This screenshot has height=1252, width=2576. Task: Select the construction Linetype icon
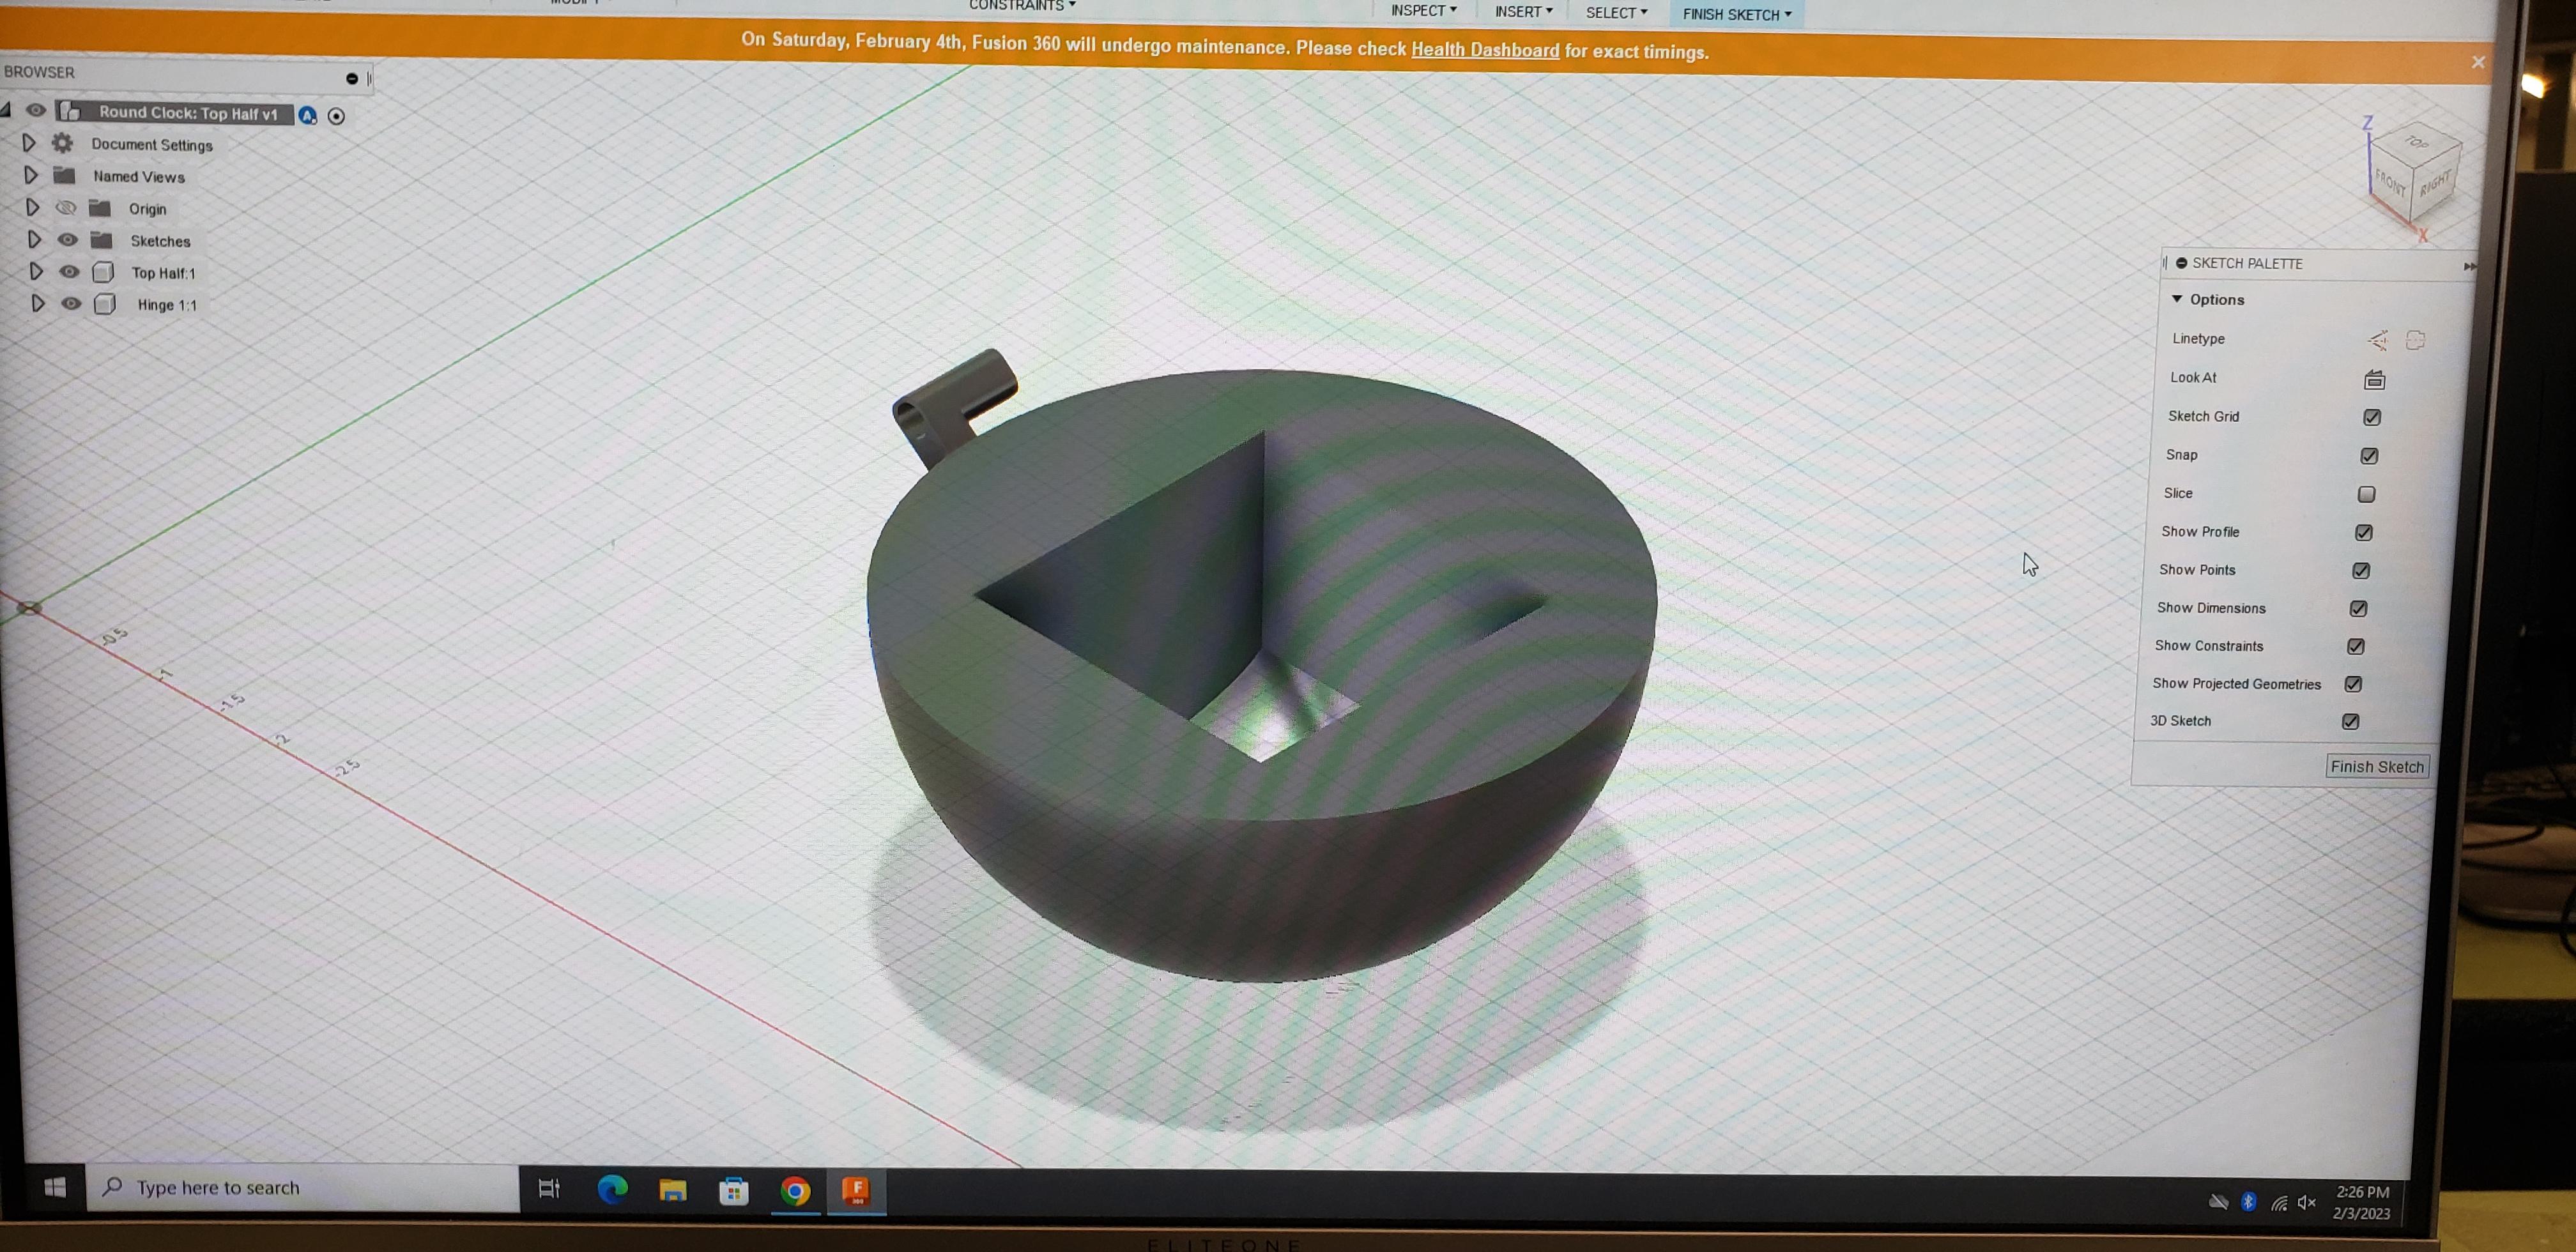pos(2378,341)
